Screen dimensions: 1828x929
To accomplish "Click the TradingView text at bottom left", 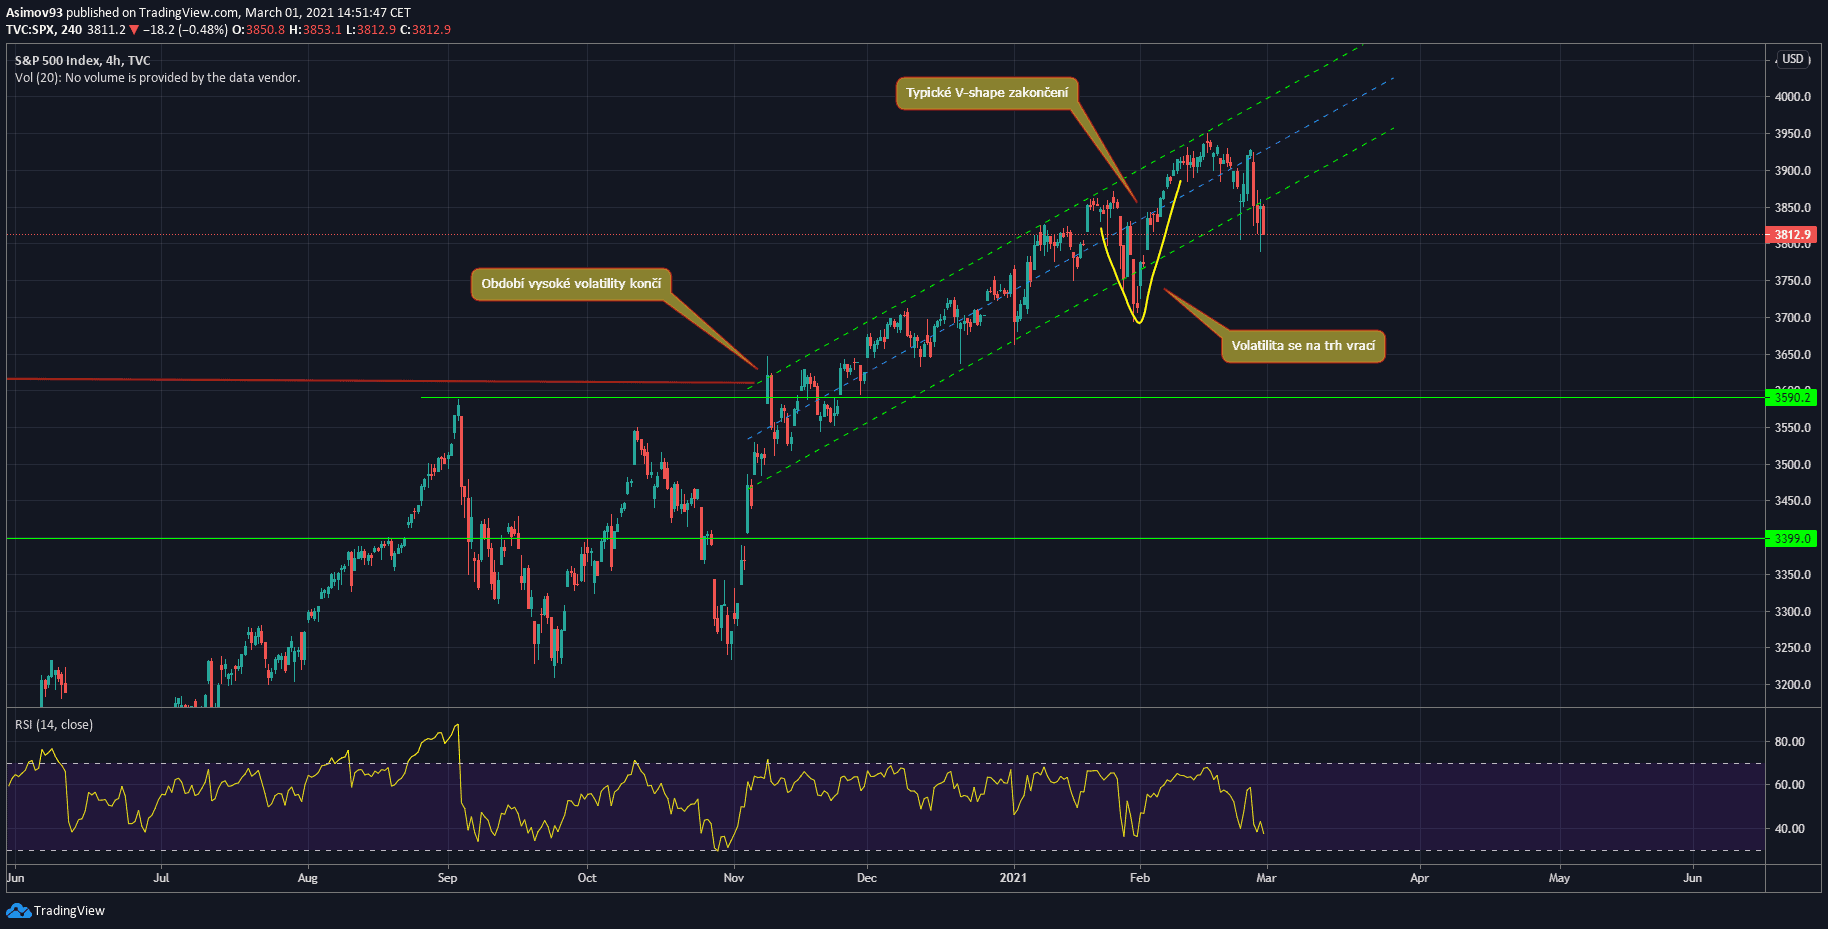I will 69,910.
